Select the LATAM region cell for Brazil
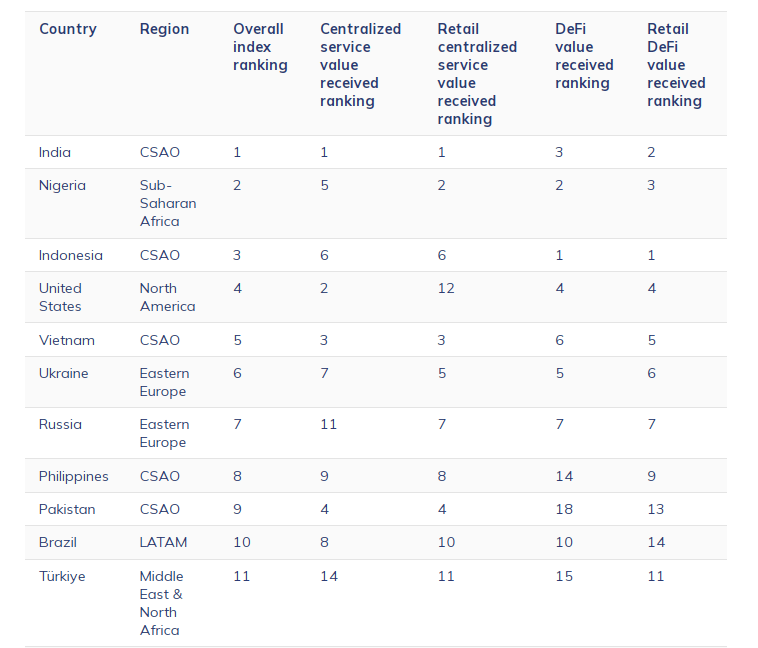This screenshot has width=758, height=648. 163,542
